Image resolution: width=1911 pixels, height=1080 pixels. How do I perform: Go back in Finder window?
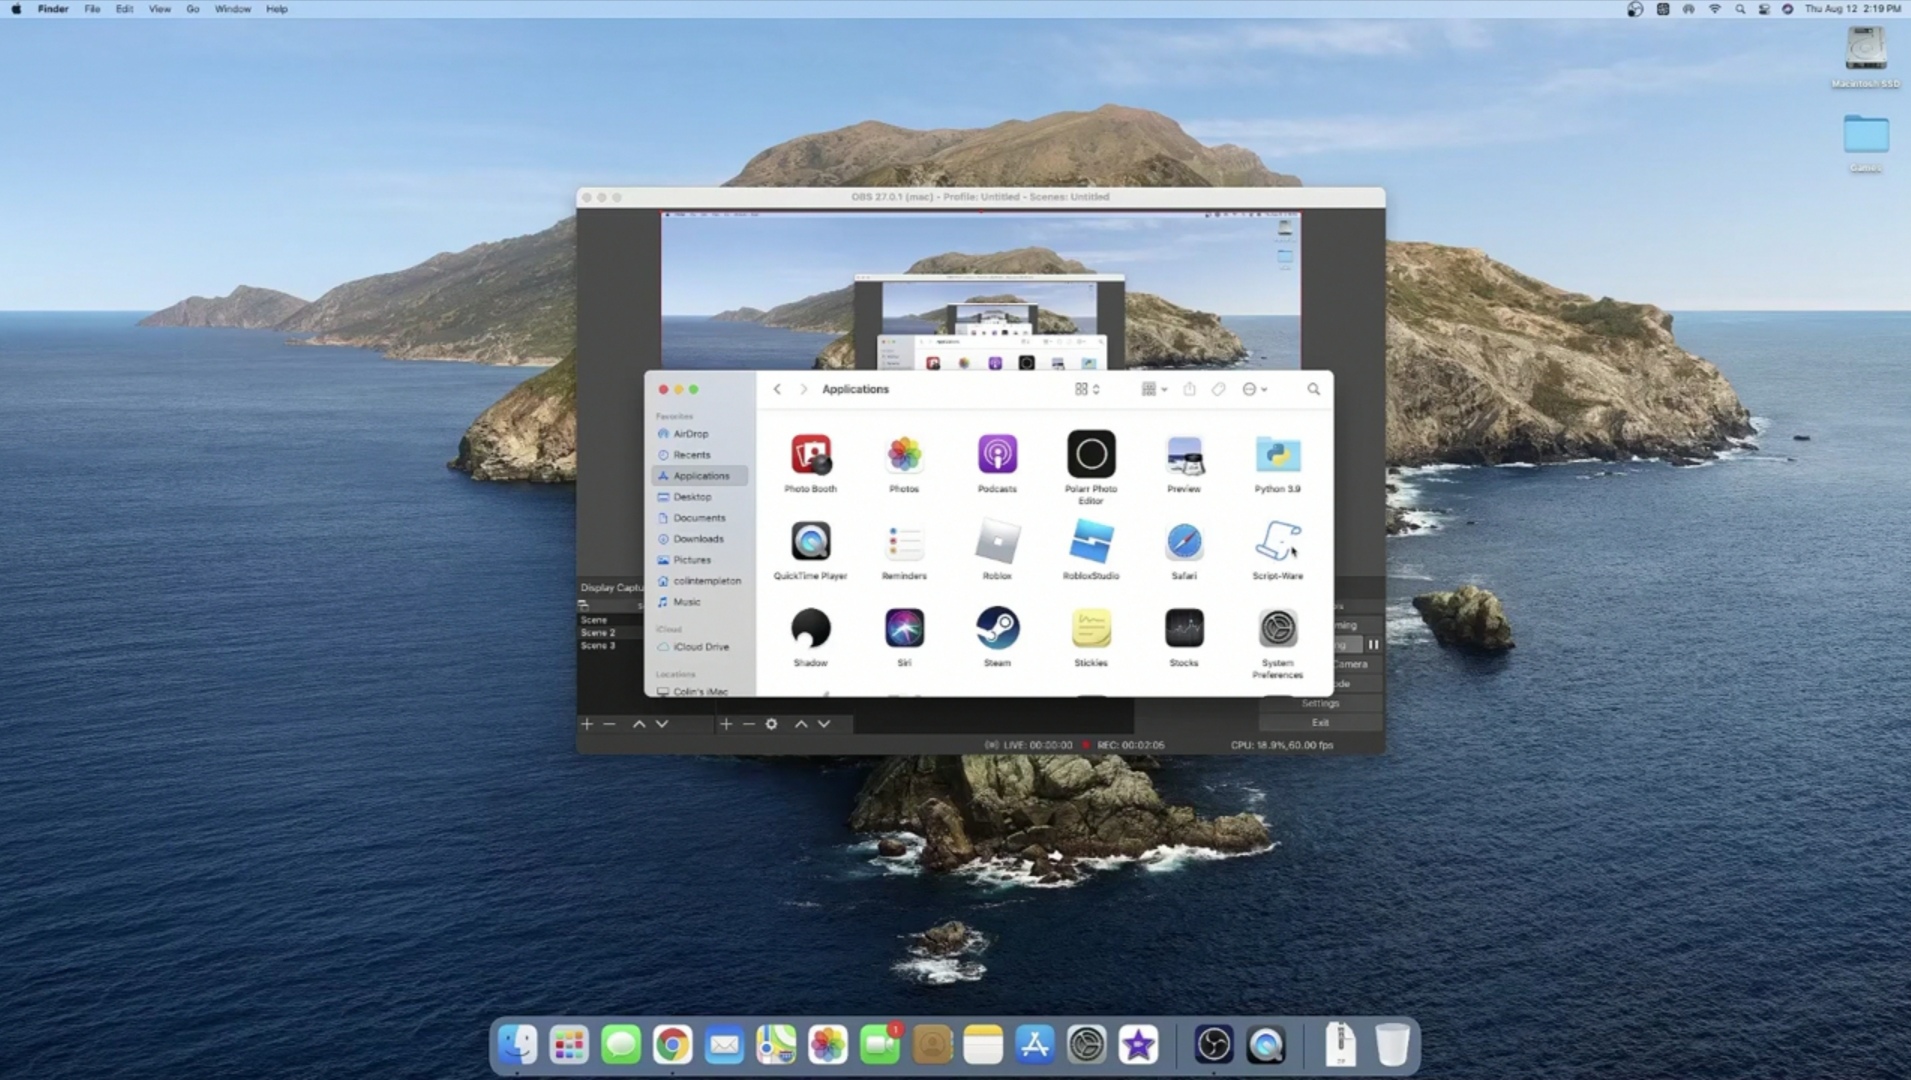[x=777, y=389]
